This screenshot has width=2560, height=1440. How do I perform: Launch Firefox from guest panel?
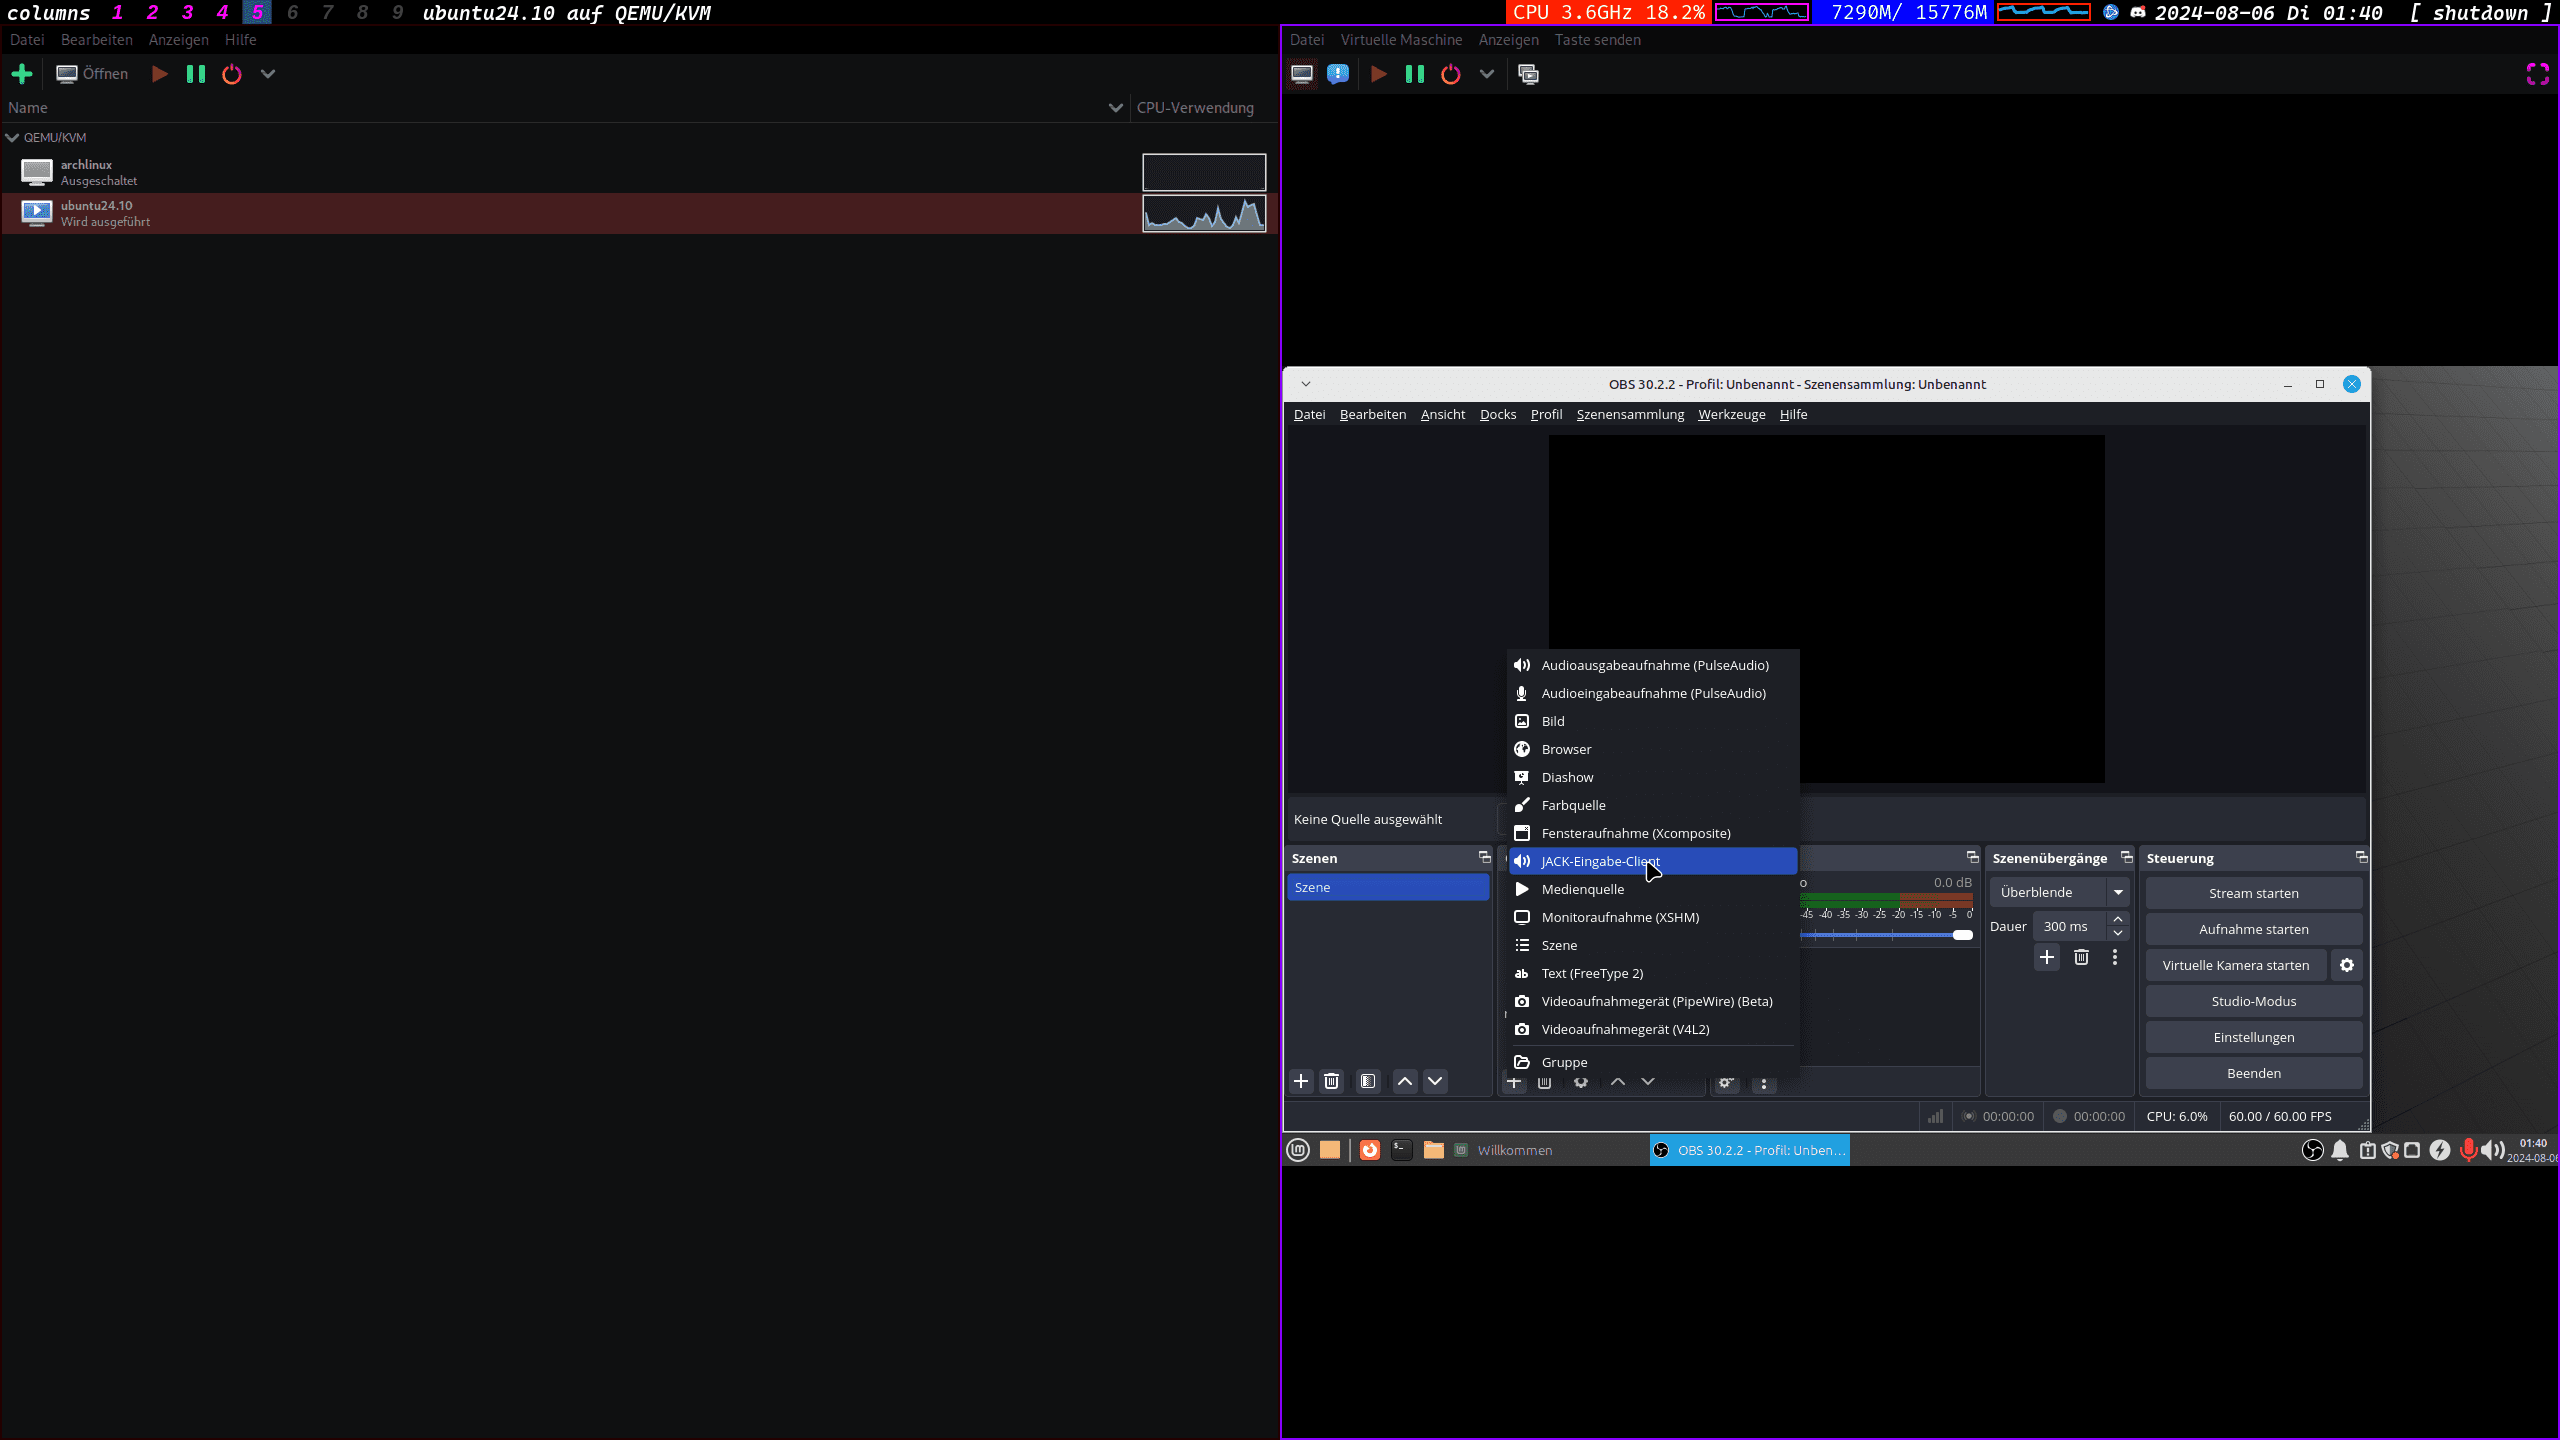[x=1370, y=1150]
